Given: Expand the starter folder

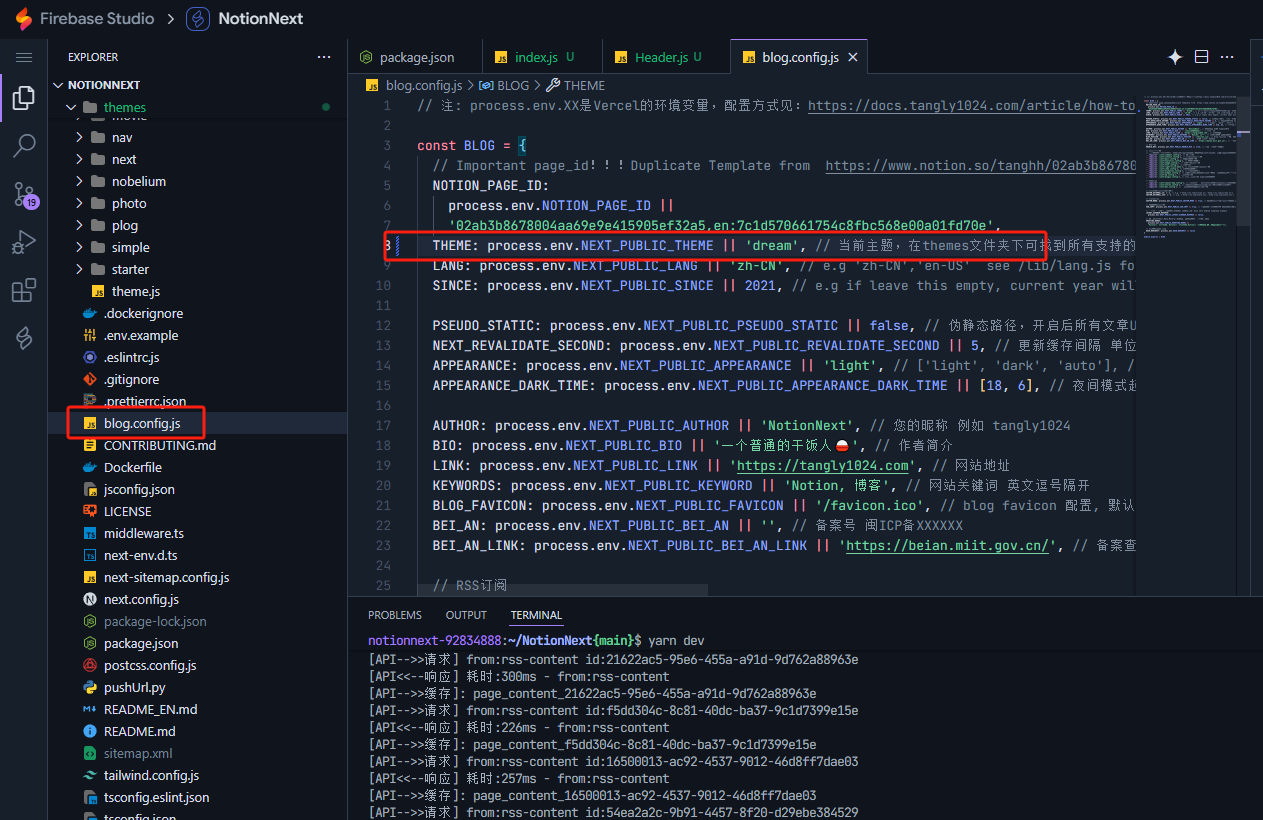Looking at the screenshot, I should pos(80,269).
